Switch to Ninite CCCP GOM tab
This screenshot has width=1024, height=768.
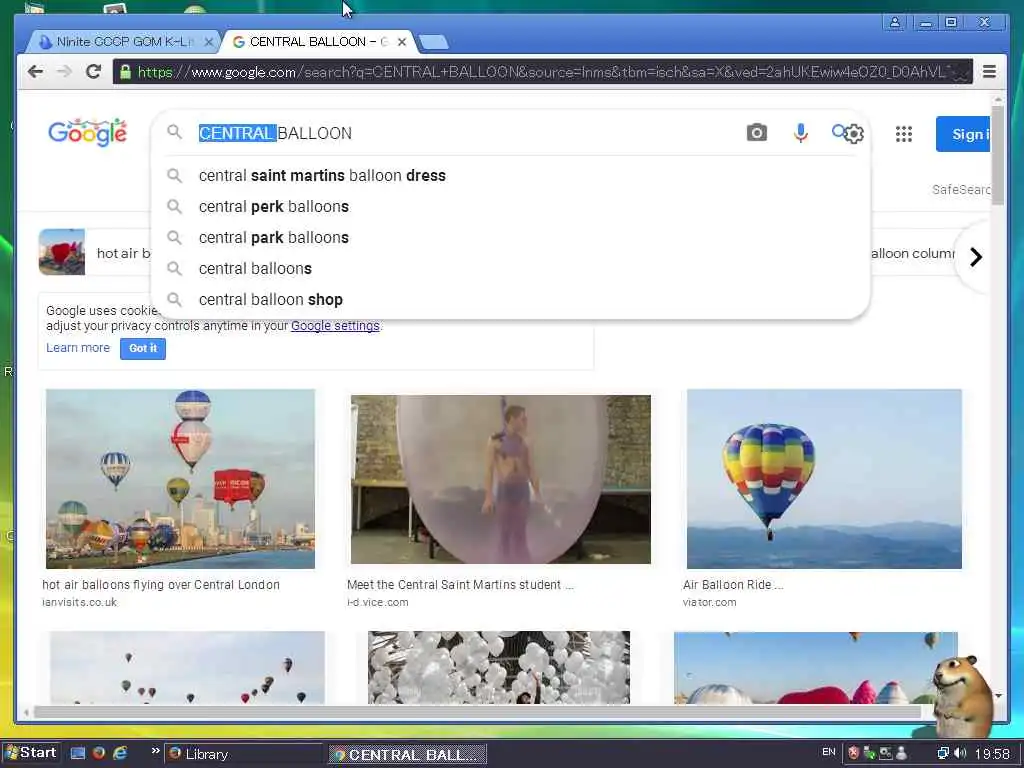tap(123, 42)
